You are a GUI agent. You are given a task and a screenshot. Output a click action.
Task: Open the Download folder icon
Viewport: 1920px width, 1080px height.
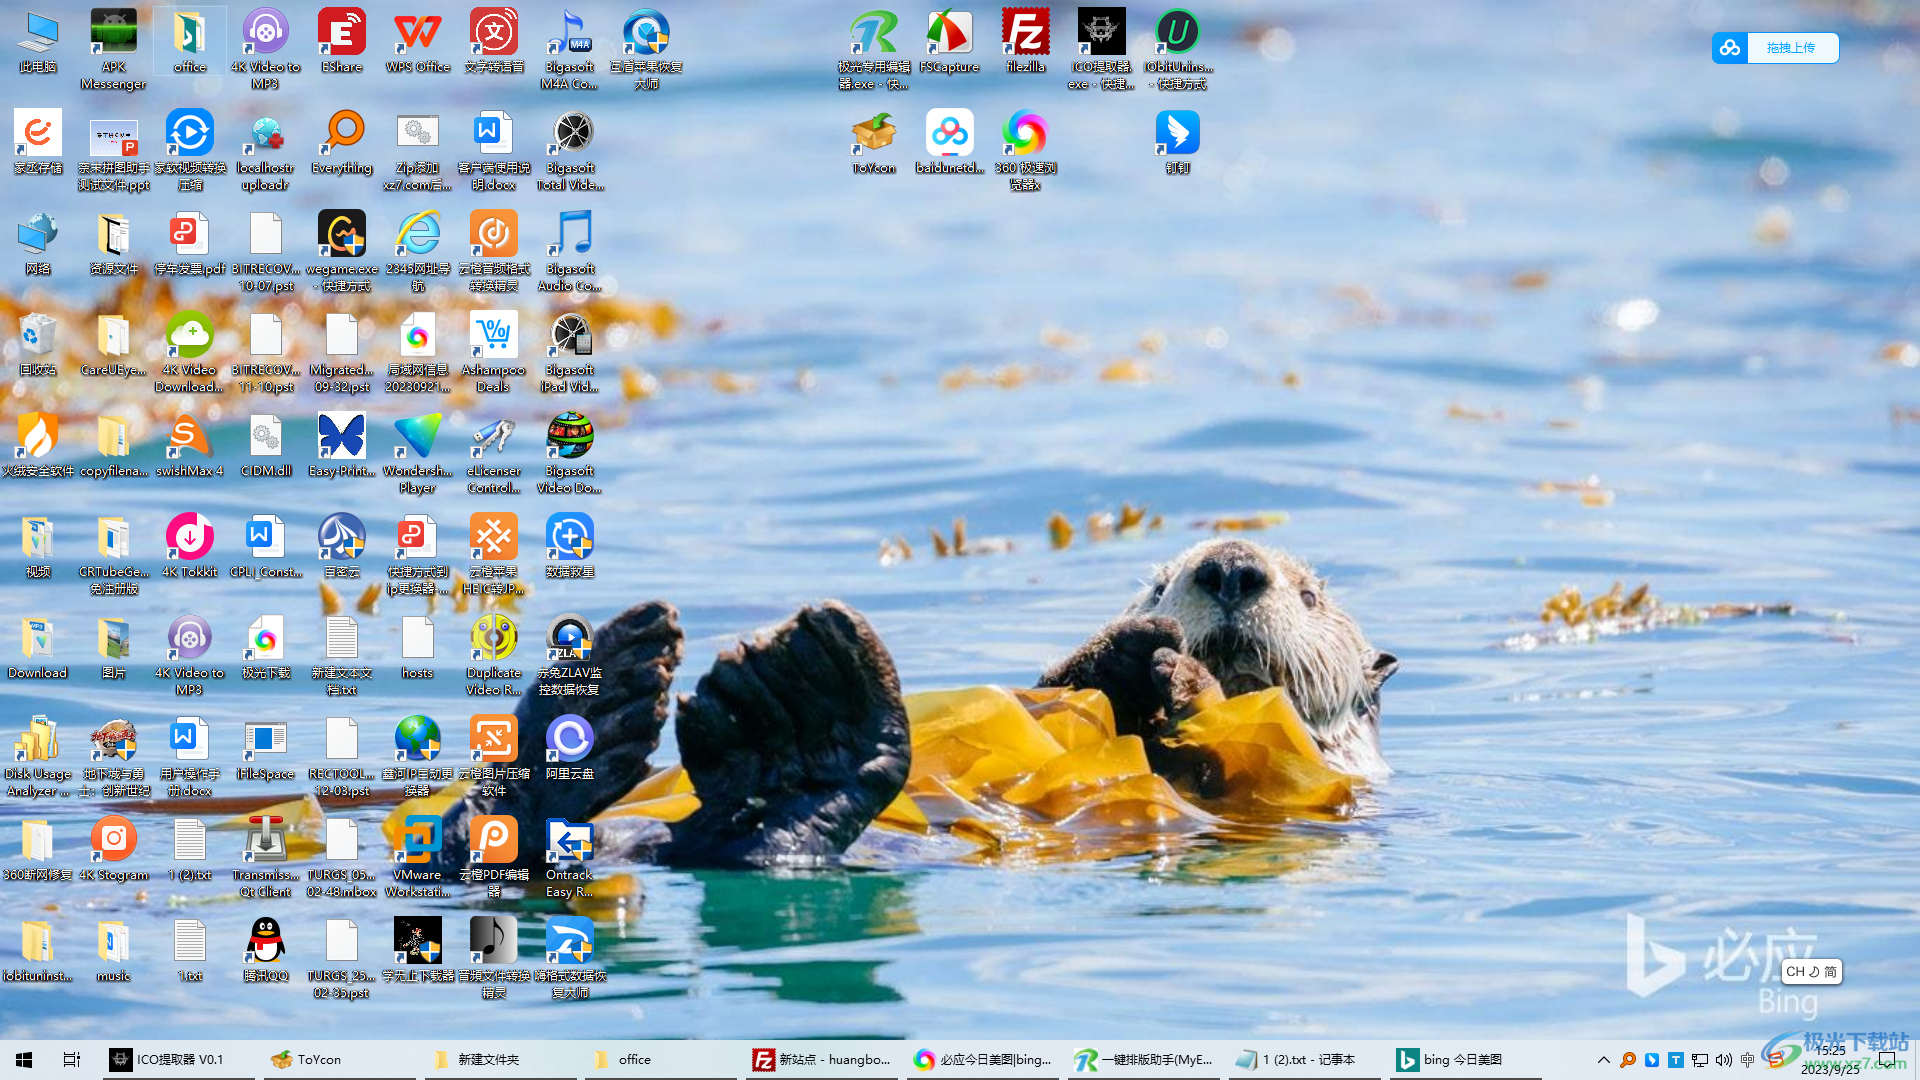pyautogui.click(x=37, y=646)
